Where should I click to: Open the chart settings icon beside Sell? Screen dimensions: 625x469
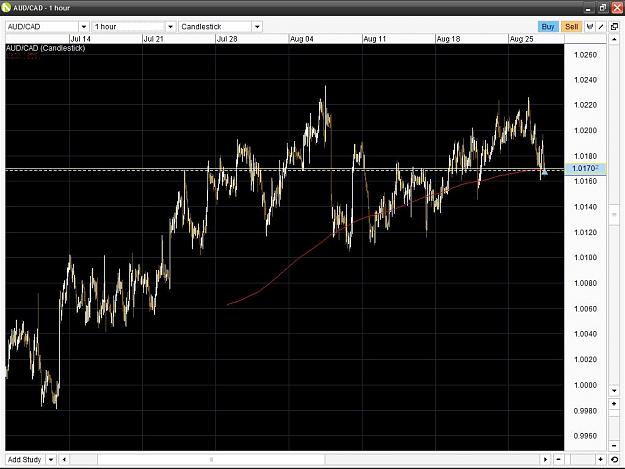(x=590, y=27)
